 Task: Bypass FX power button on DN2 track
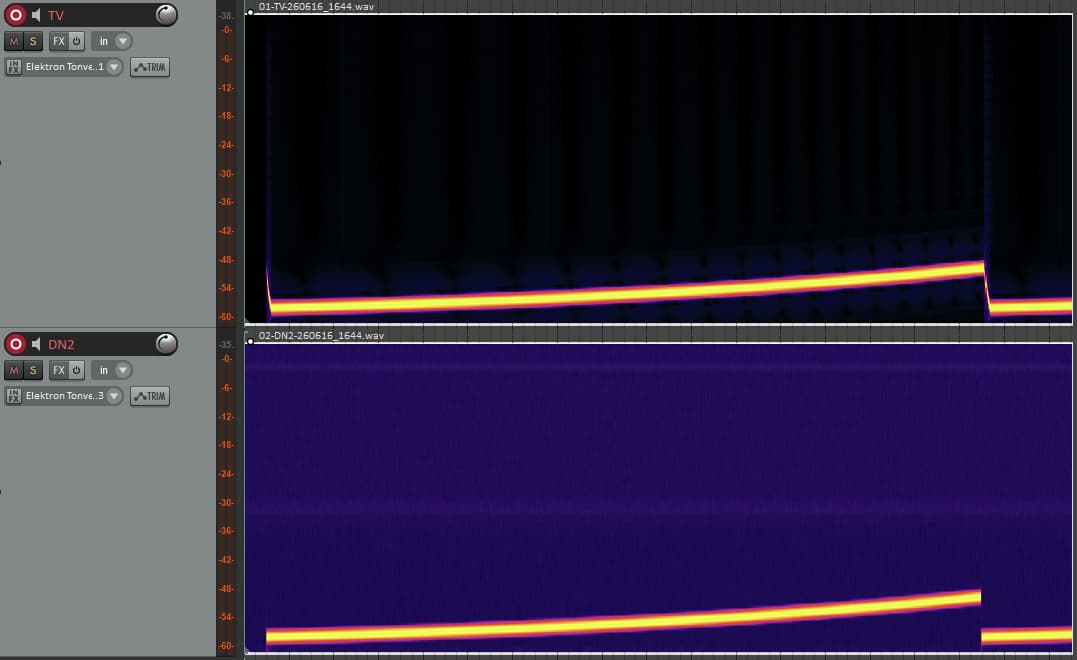pos(76,370)
